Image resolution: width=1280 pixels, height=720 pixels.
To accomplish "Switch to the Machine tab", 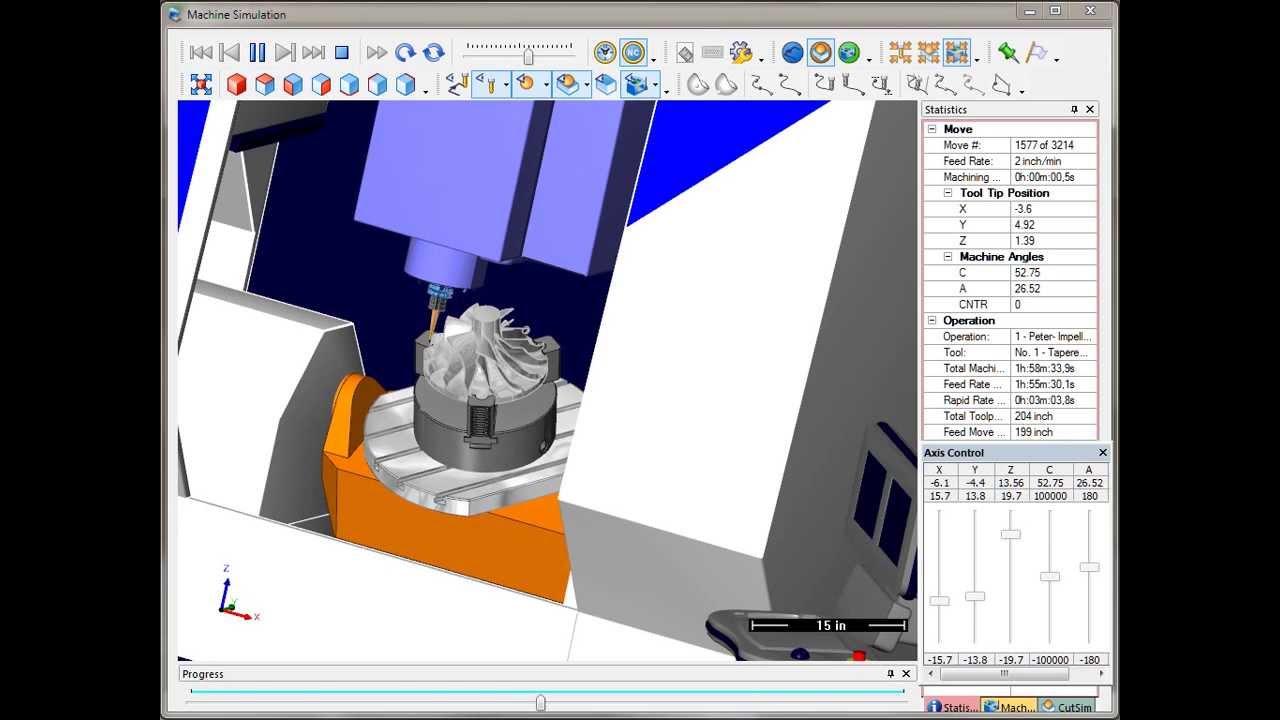I will [1010, 707].
